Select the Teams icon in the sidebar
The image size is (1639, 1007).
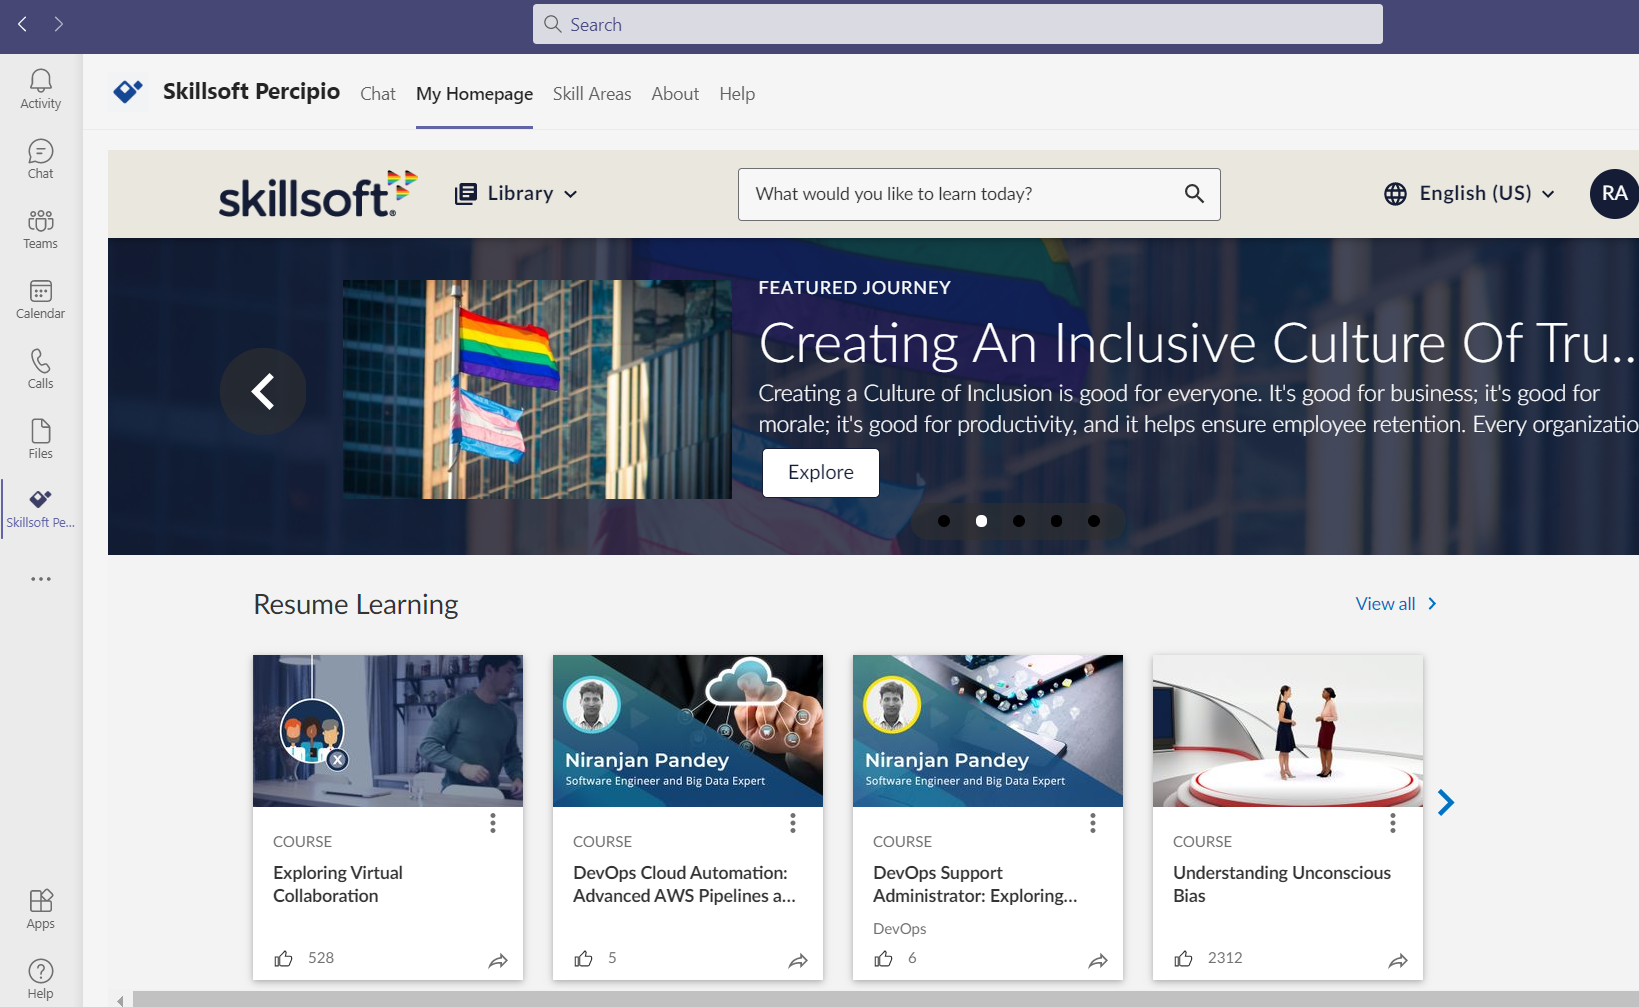(40, 228)
